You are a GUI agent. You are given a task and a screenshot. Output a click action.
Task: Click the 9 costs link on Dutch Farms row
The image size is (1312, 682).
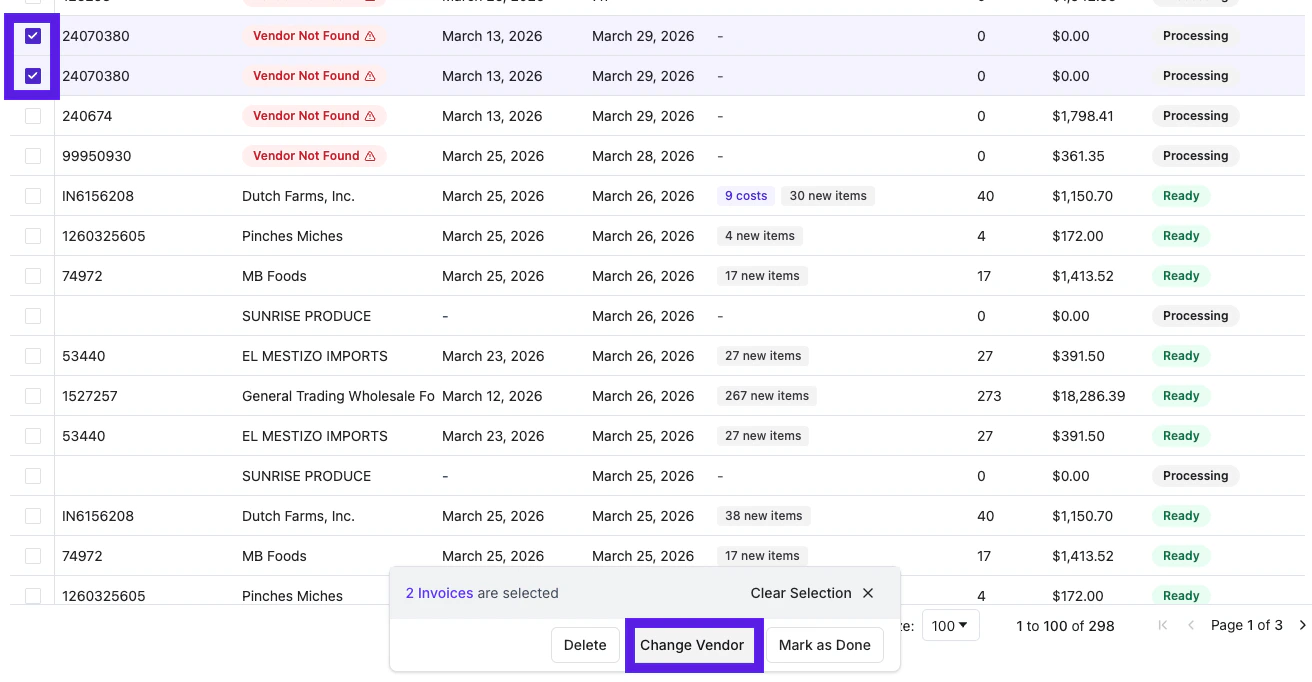(745, 195)
